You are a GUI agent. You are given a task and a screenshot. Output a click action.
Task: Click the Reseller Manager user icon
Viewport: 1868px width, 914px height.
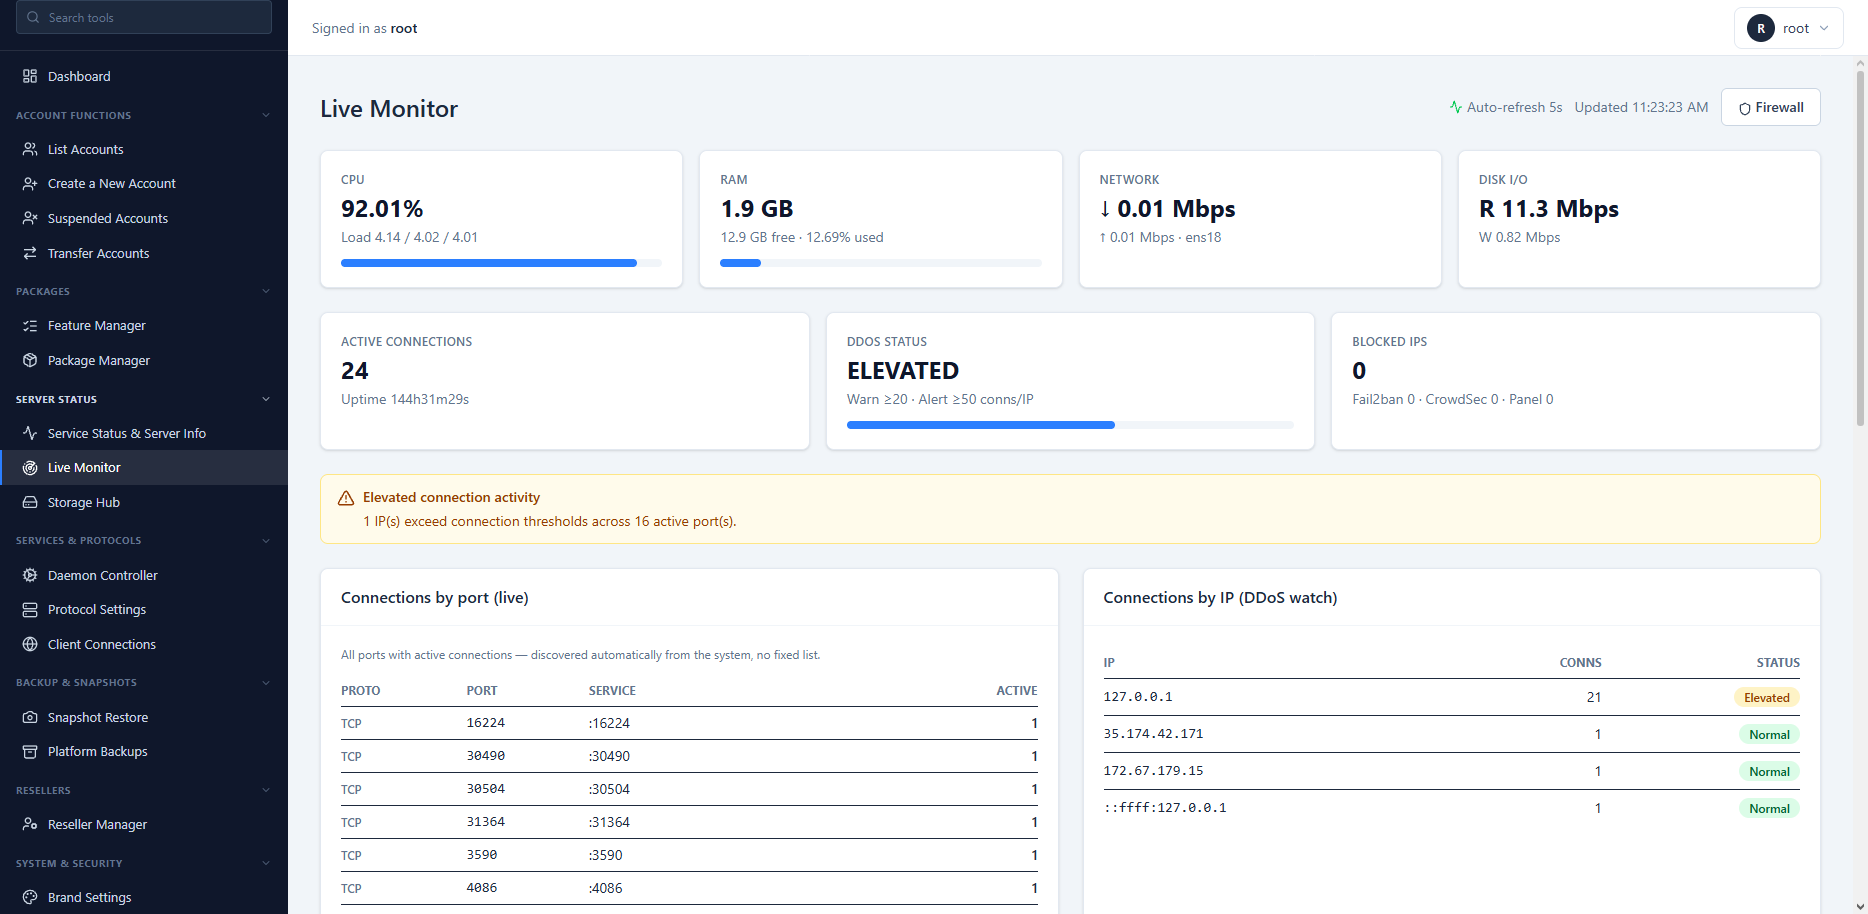(x=30, y=824)
